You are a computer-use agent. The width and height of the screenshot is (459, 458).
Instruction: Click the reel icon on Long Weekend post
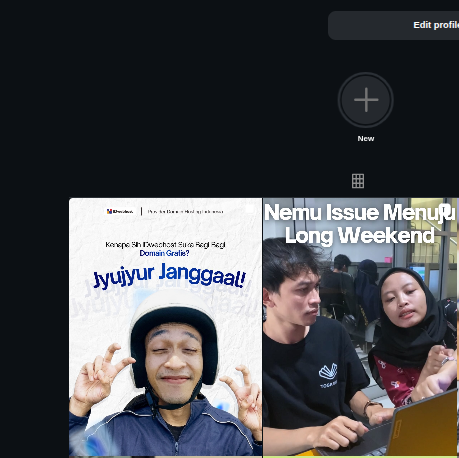tap(446, 210)
